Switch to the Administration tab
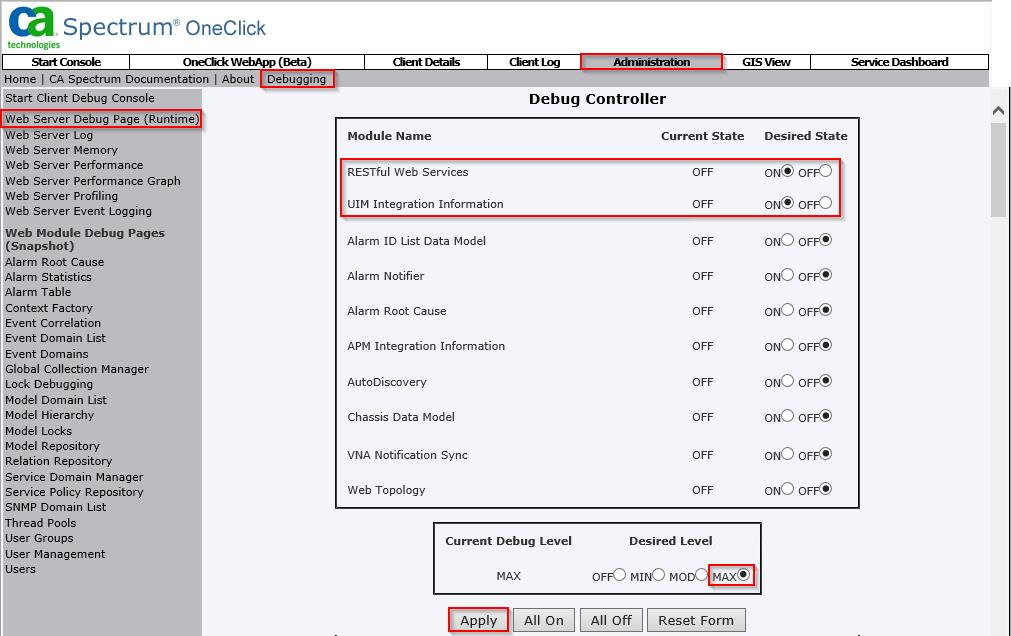This screenshot has height=636, width=1011. click(x=650, y=61)
